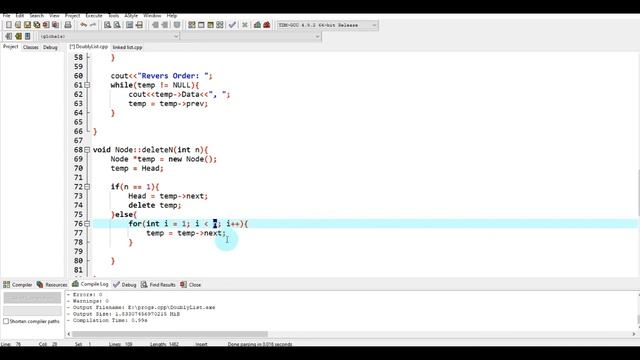This screenshot has height=360, width=640.
Task: Click the Redo arrow icon
Action: pos(93,25)
